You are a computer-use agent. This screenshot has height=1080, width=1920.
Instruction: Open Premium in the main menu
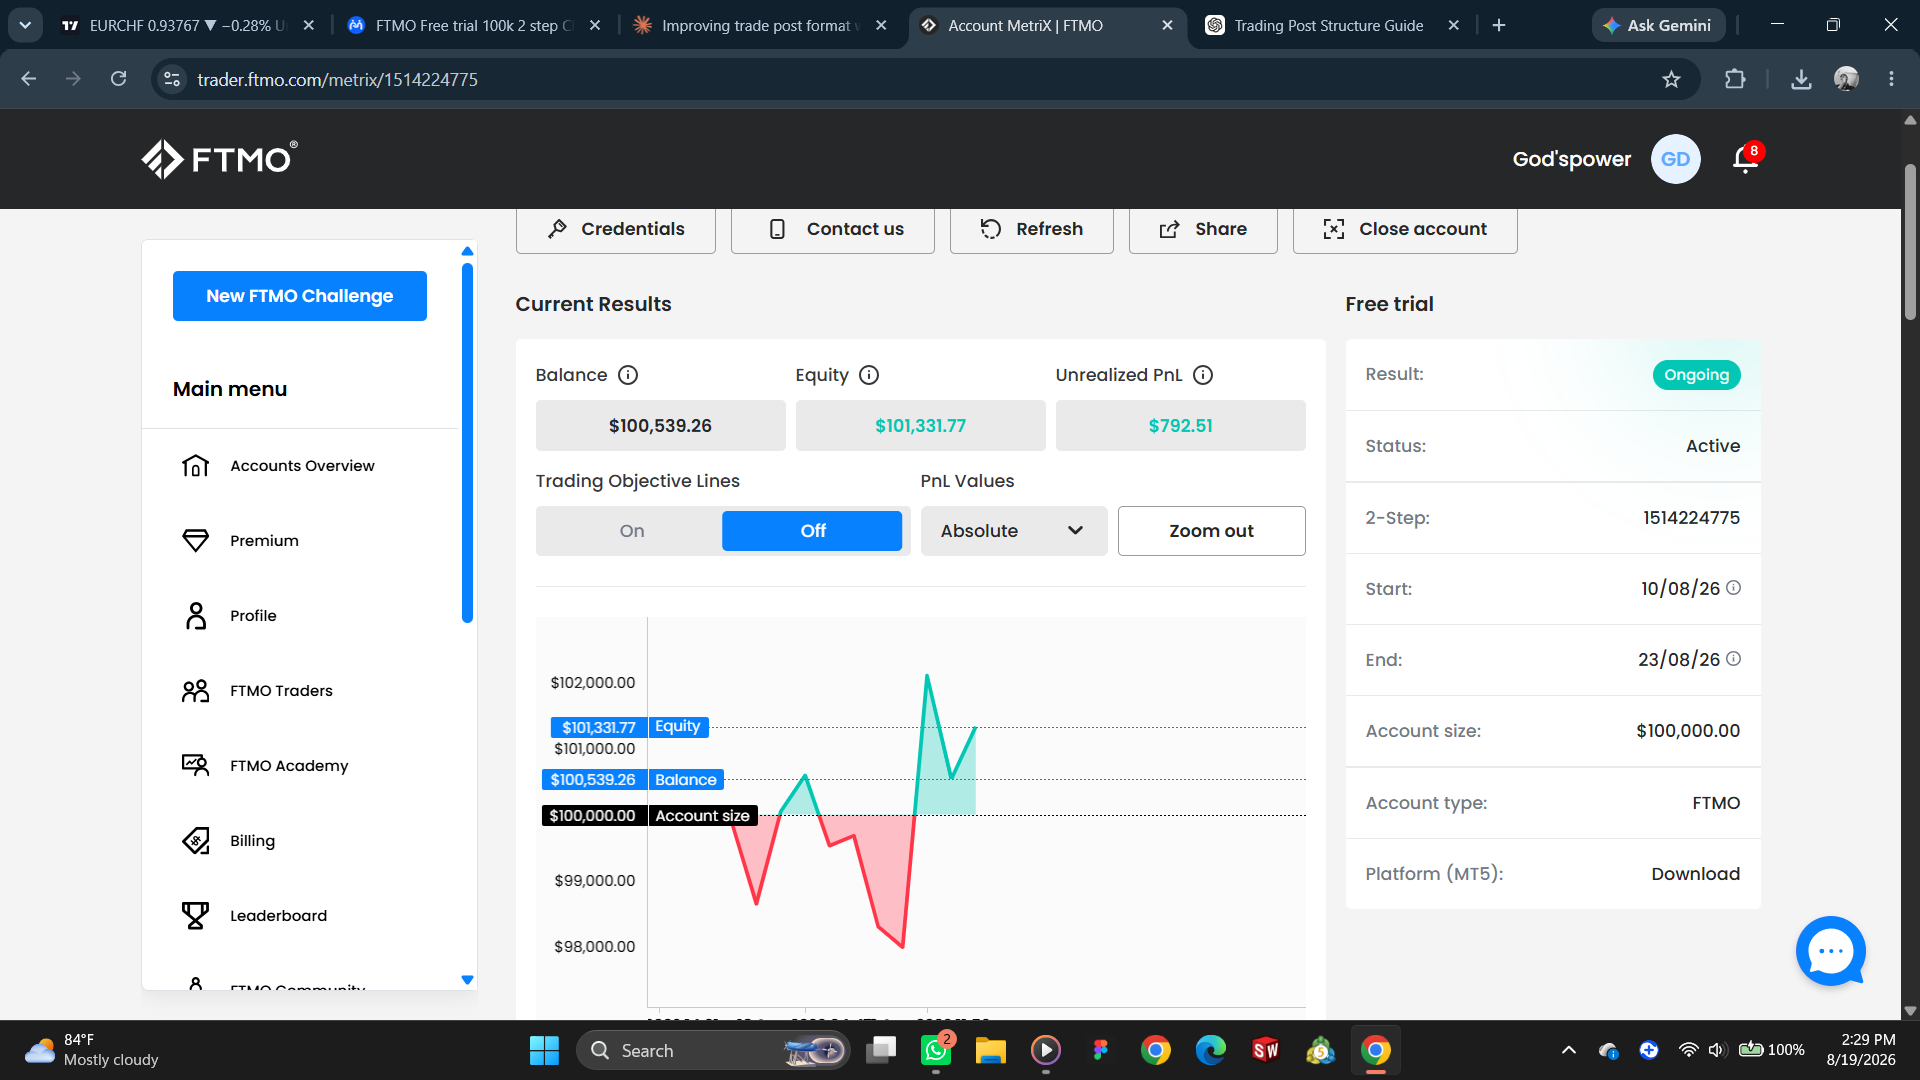(264, 541)
